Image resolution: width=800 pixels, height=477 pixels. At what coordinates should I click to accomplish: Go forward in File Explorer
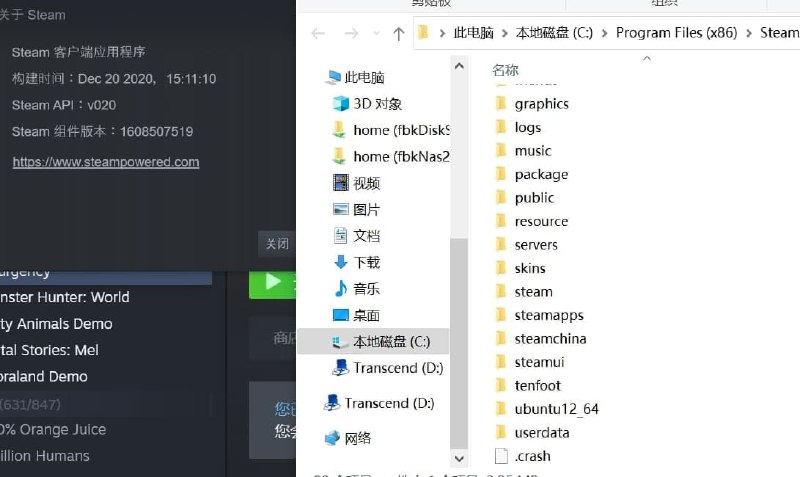click(352, 34)
